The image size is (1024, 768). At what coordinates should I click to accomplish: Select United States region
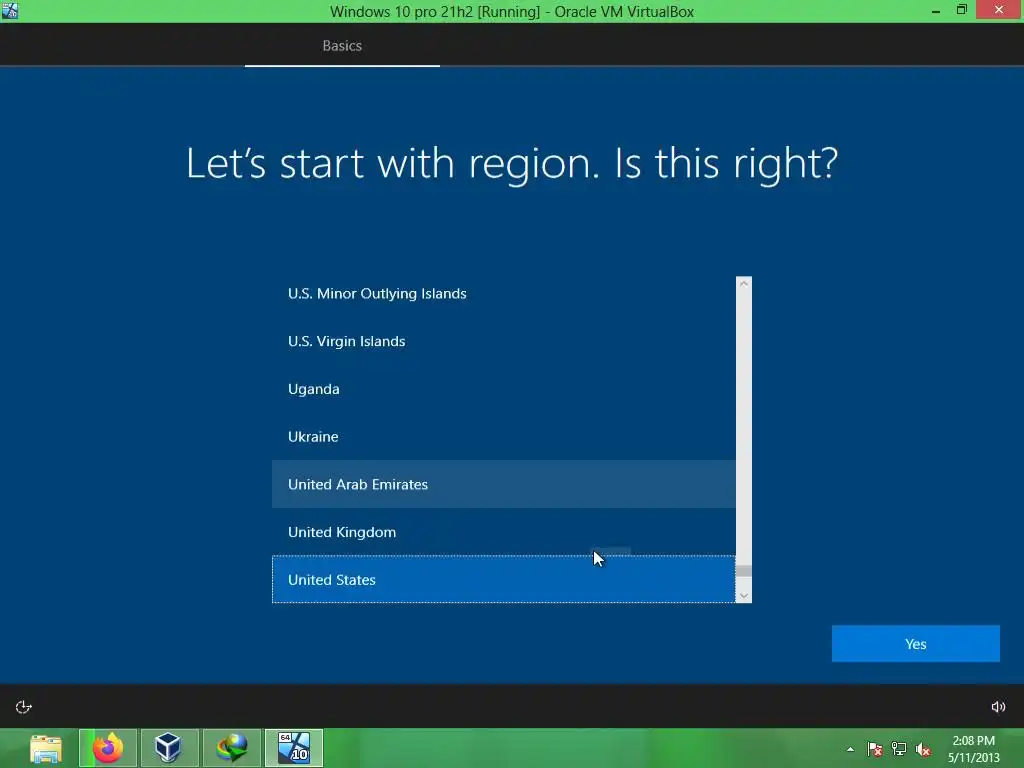click(x=504, y=580)
